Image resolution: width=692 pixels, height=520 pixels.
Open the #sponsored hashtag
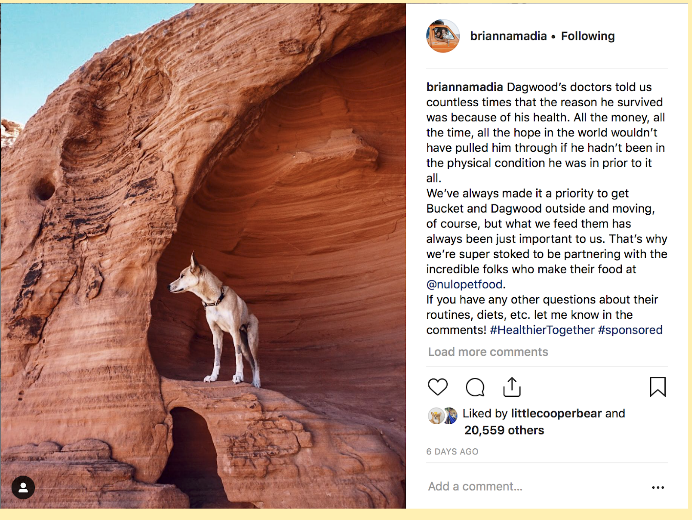point(630,330)
